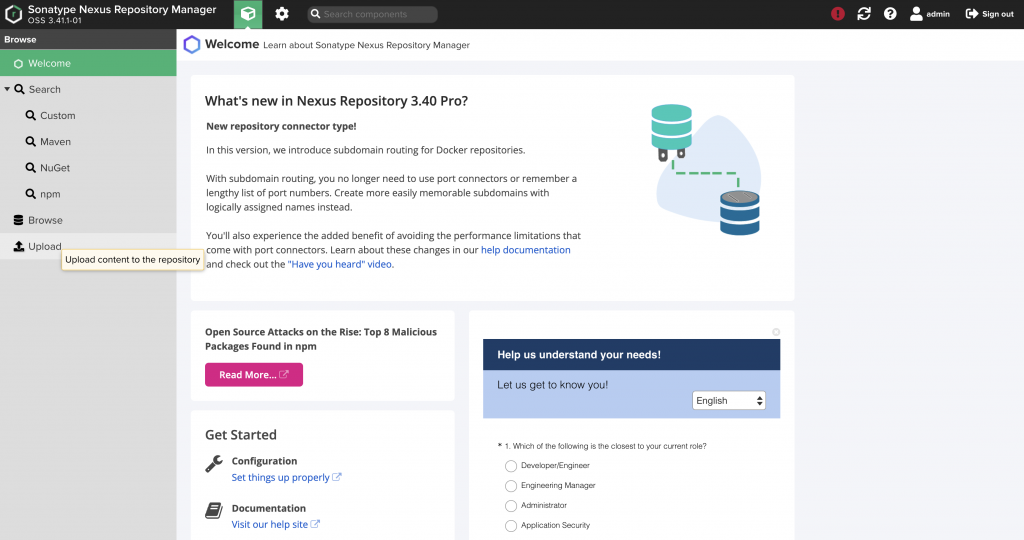Screen dimensions: 1024x540
Task: Click the Read More button
Action: pos(253,375)
